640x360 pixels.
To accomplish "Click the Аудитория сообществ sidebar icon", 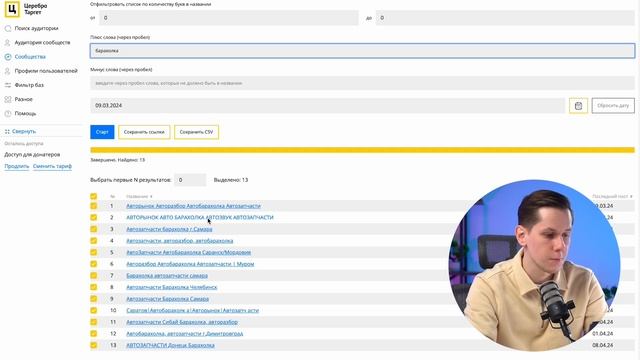I will pyautogui.click(x=8, y=42).
